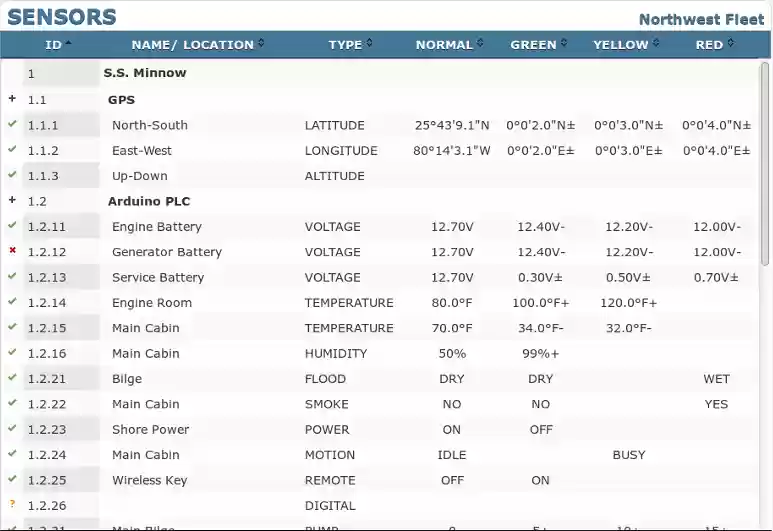The width and height of the screenshot is (773, 531).
Task: Click green check icon for Shore Power 1.2.23
Action: [12, 427]
